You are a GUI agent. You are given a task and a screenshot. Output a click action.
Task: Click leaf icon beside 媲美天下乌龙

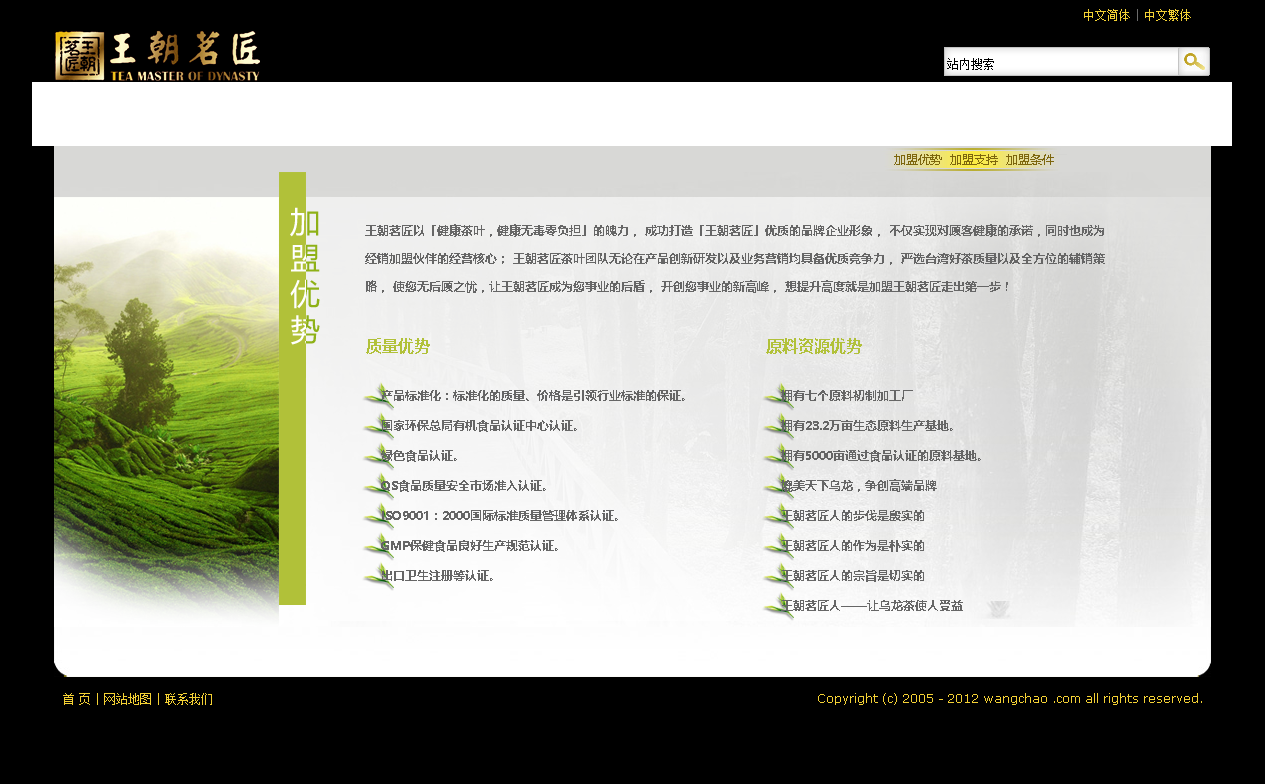[x=777, y=487]
